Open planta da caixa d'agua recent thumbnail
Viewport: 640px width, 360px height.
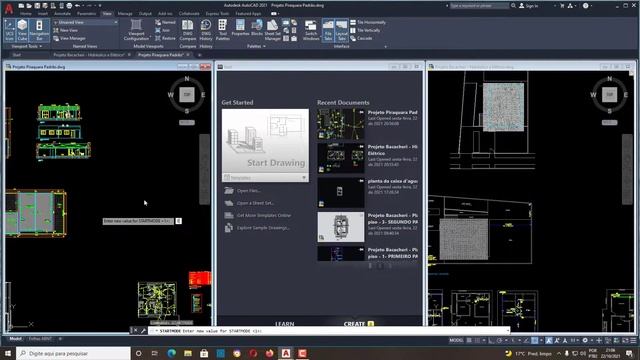coord(341,193)
